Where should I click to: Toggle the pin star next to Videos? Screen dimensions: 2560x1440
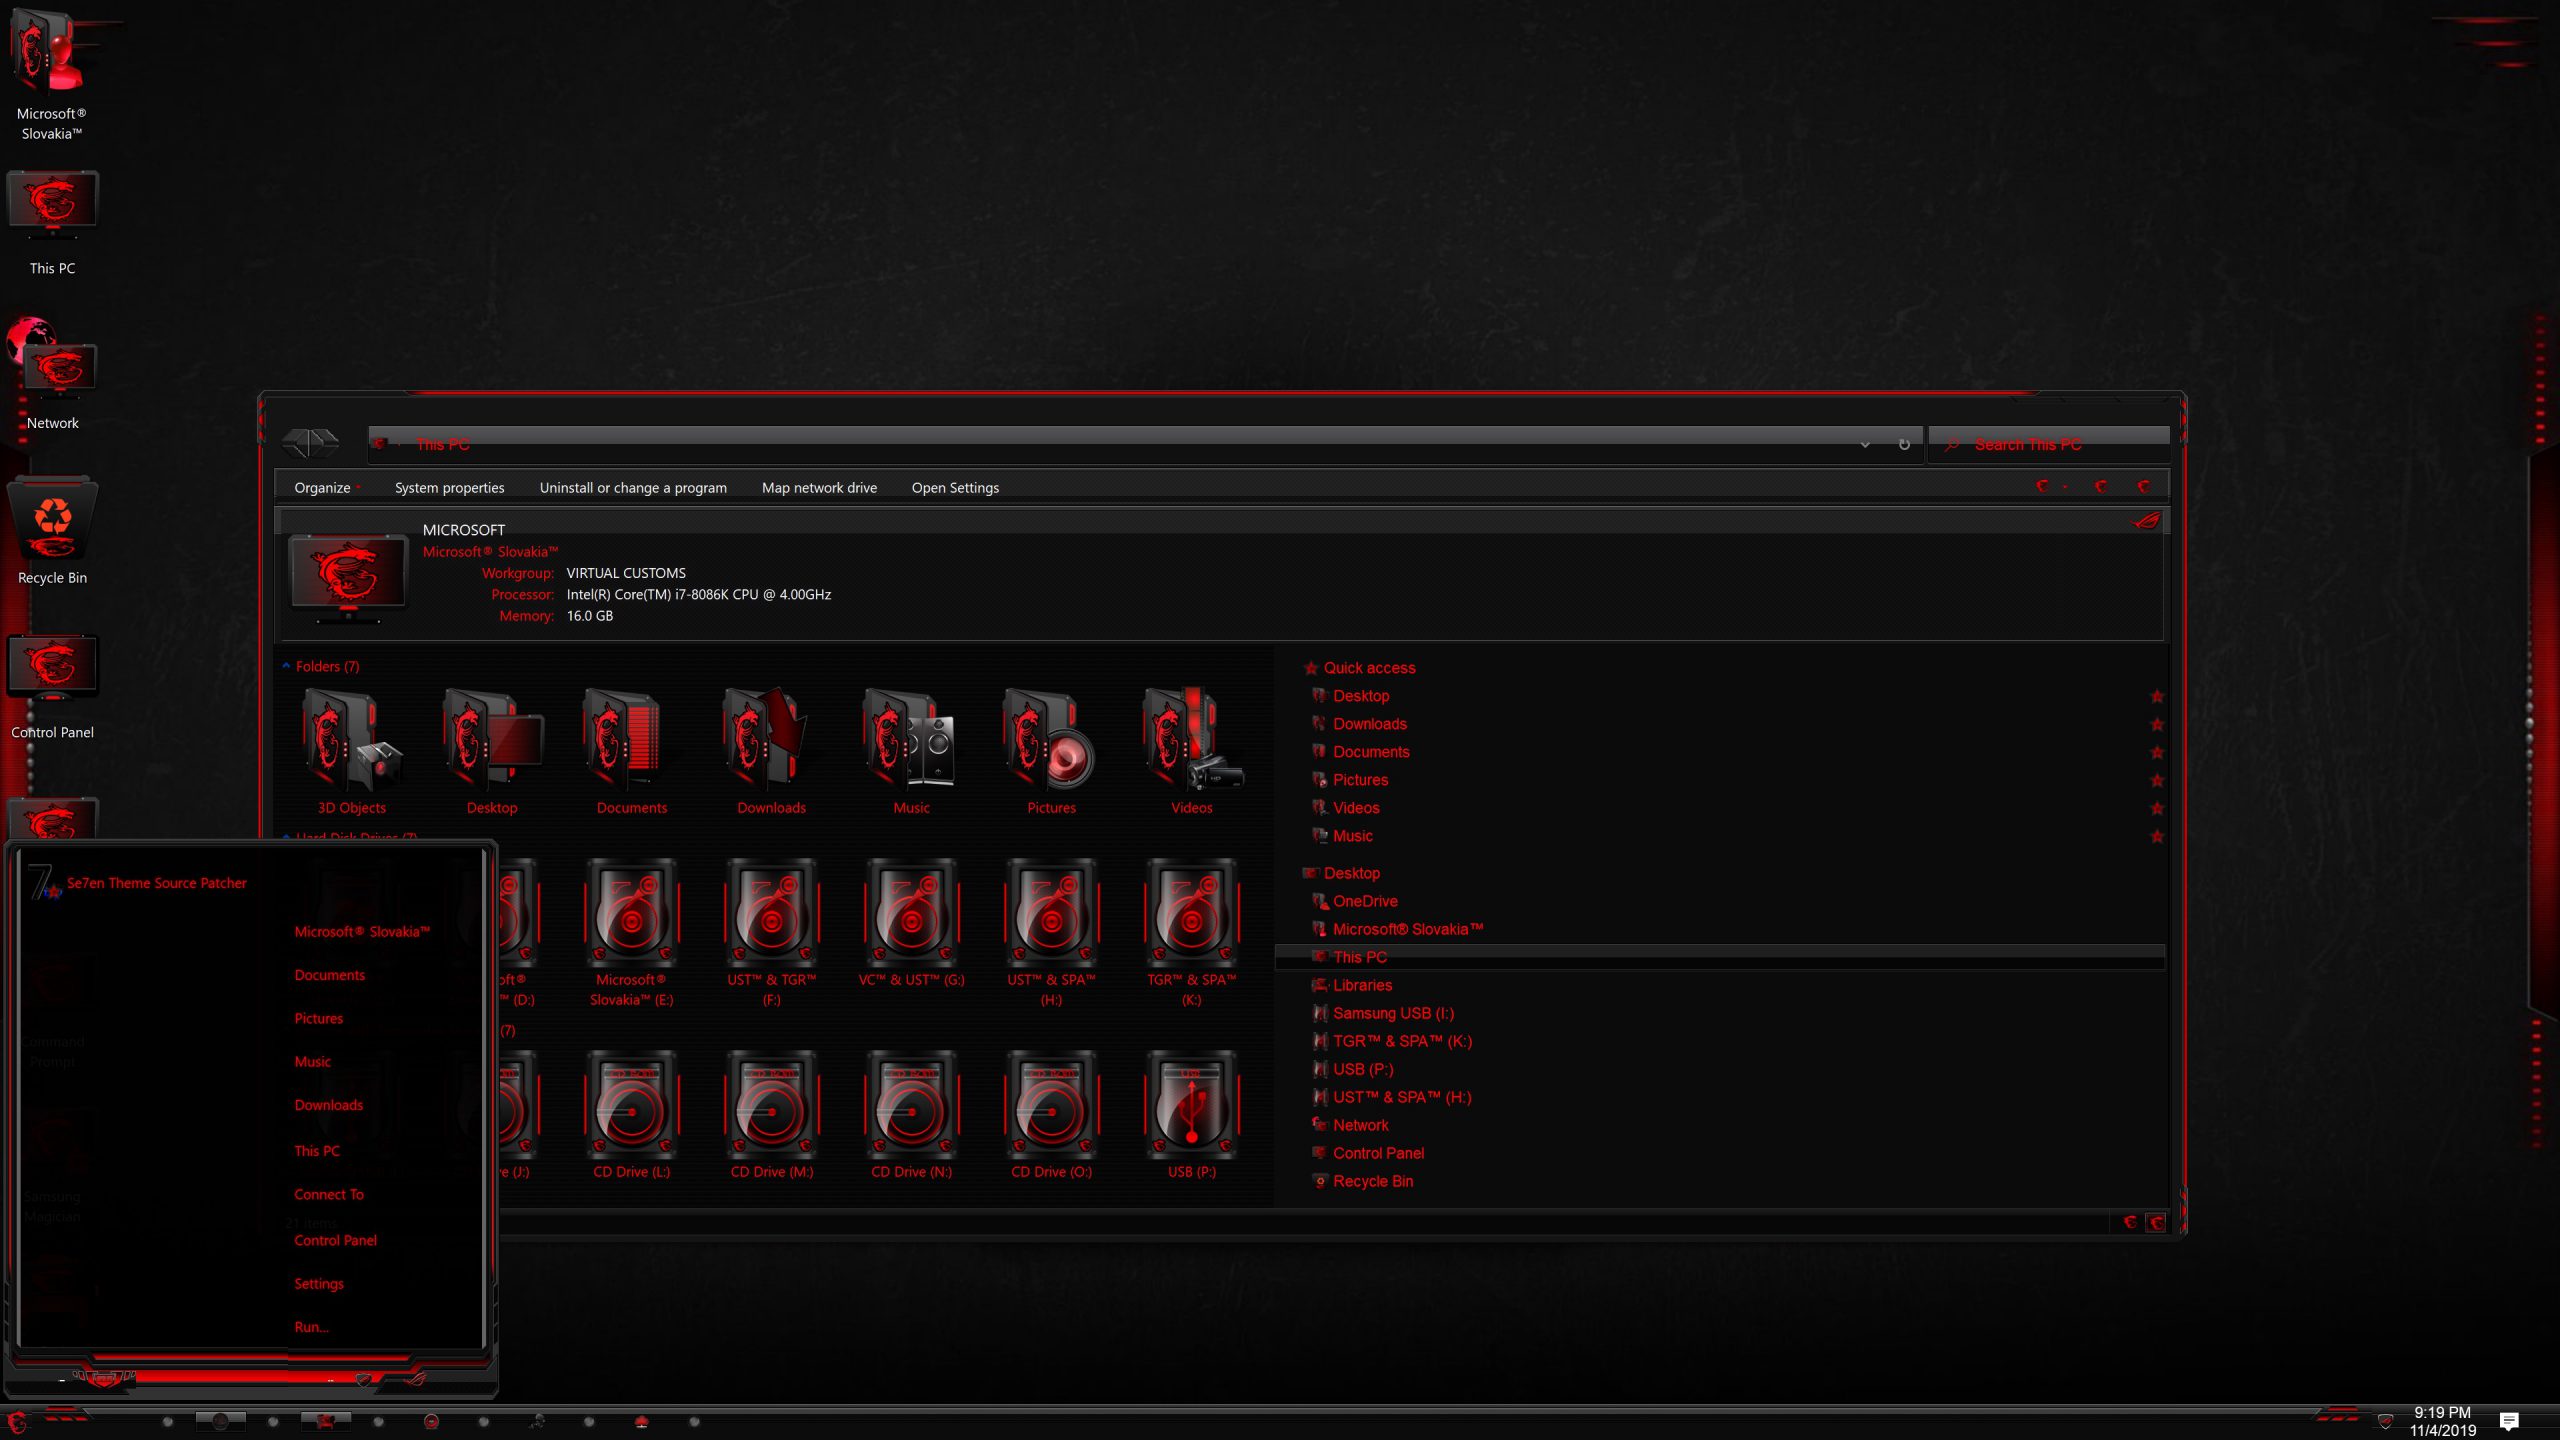pos(2157,808)
